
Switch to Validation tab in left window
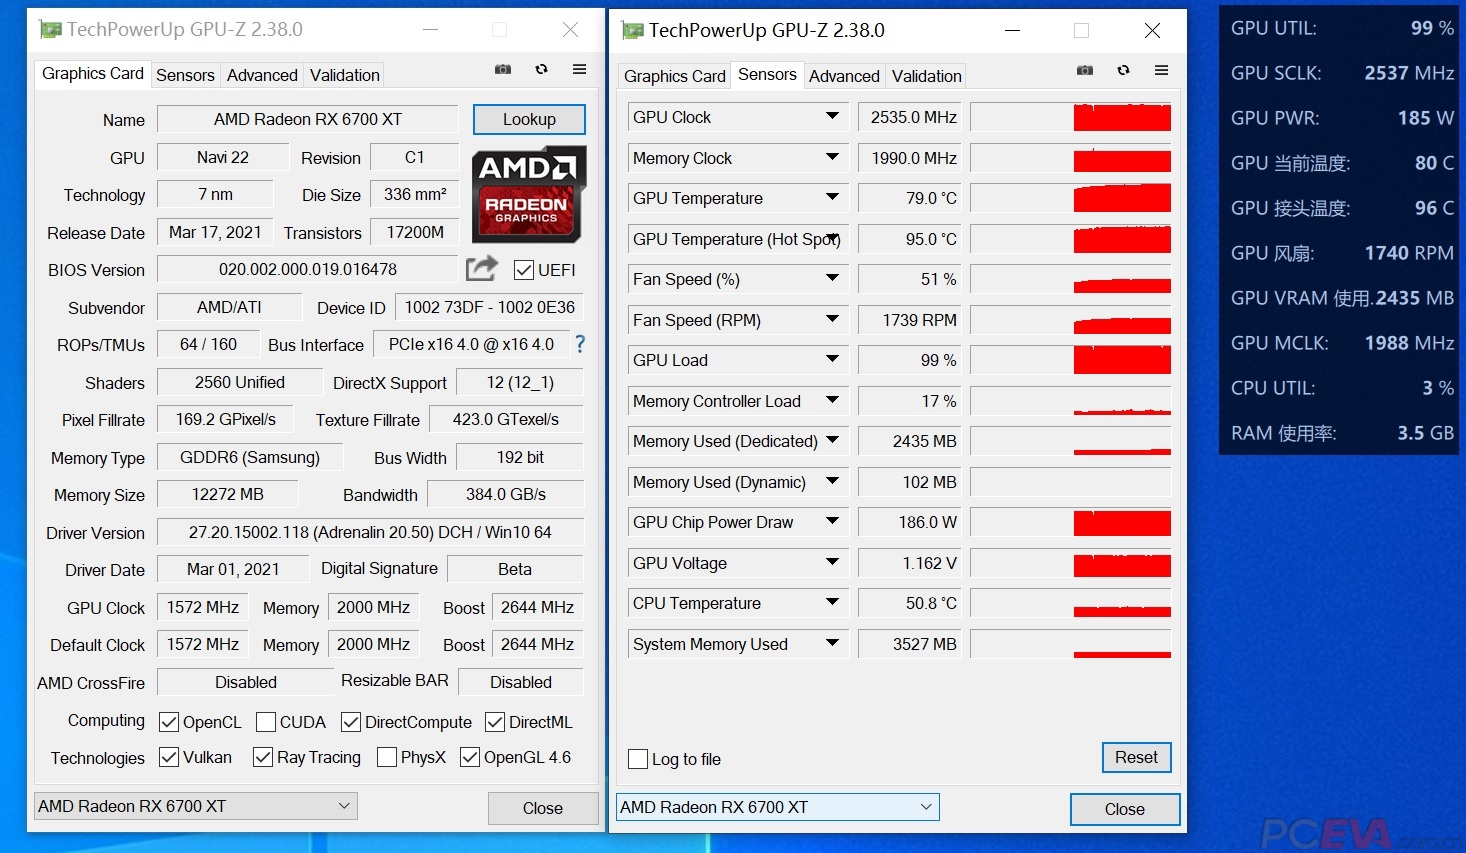click(x=345, y=75)
